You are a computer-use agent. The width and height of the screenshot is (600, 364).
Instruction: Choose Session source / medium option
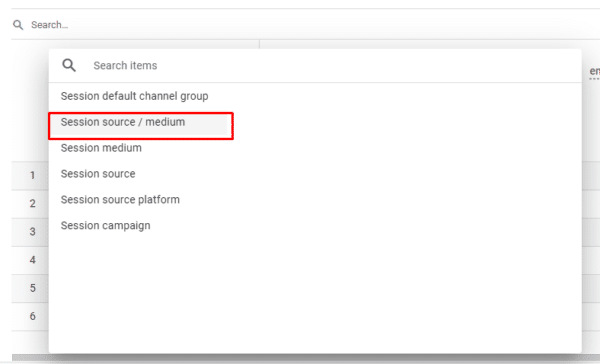coord(123,122)
